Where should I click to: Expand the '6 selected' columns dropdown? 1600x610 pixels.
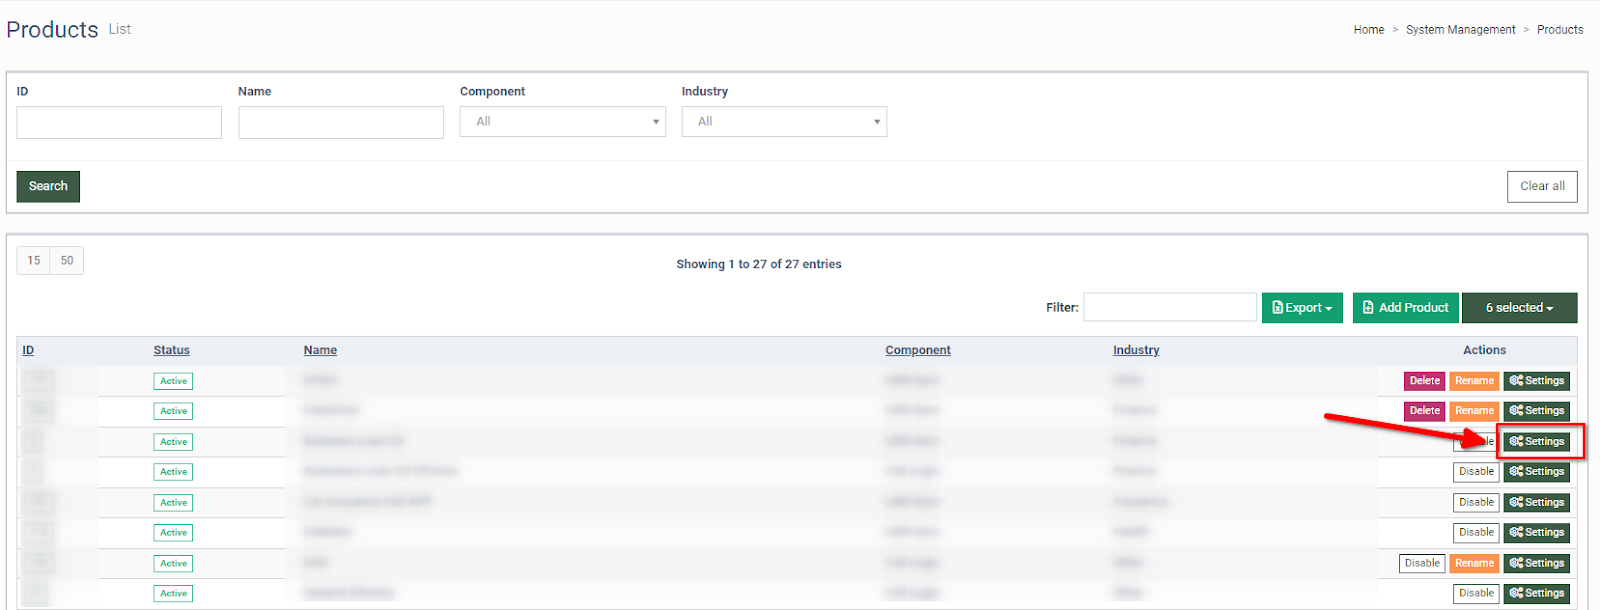pos(1519,308)
